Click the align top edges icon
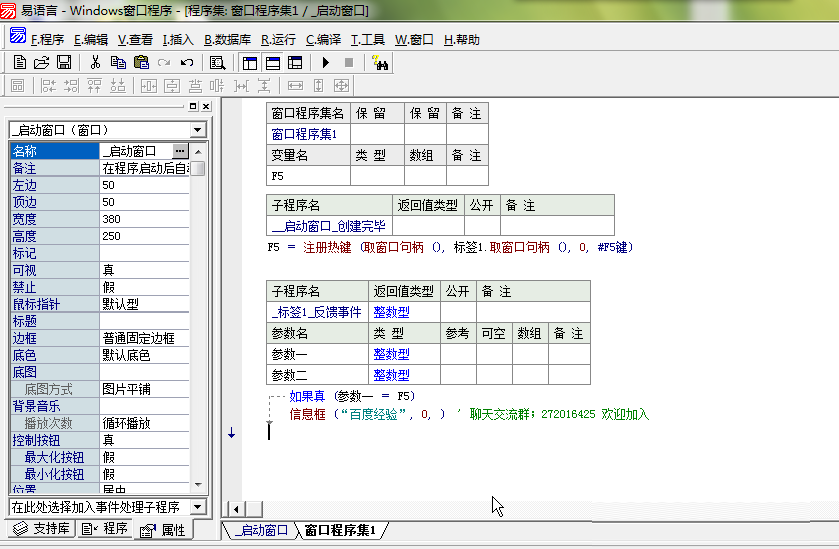The width and height of the screenshot is (839, 549). click(x=95, y=86)
